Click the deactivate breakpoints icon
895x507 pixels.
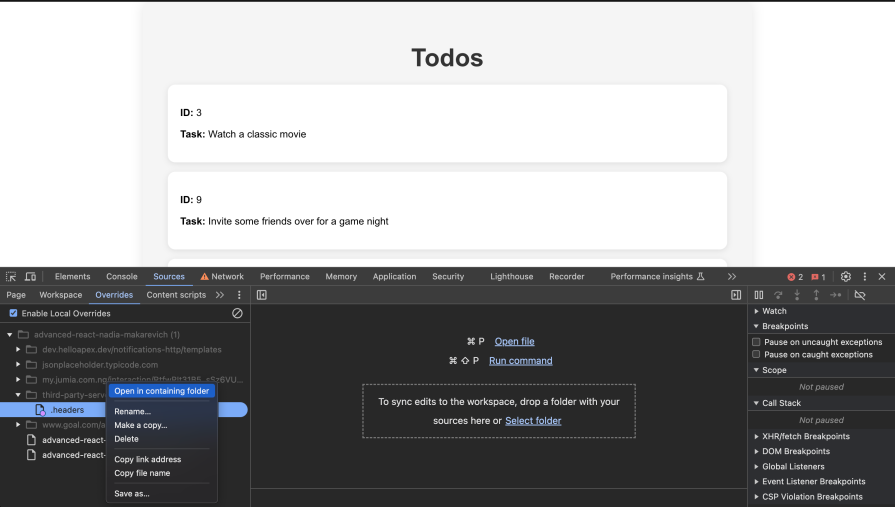(x=859, y=295)
